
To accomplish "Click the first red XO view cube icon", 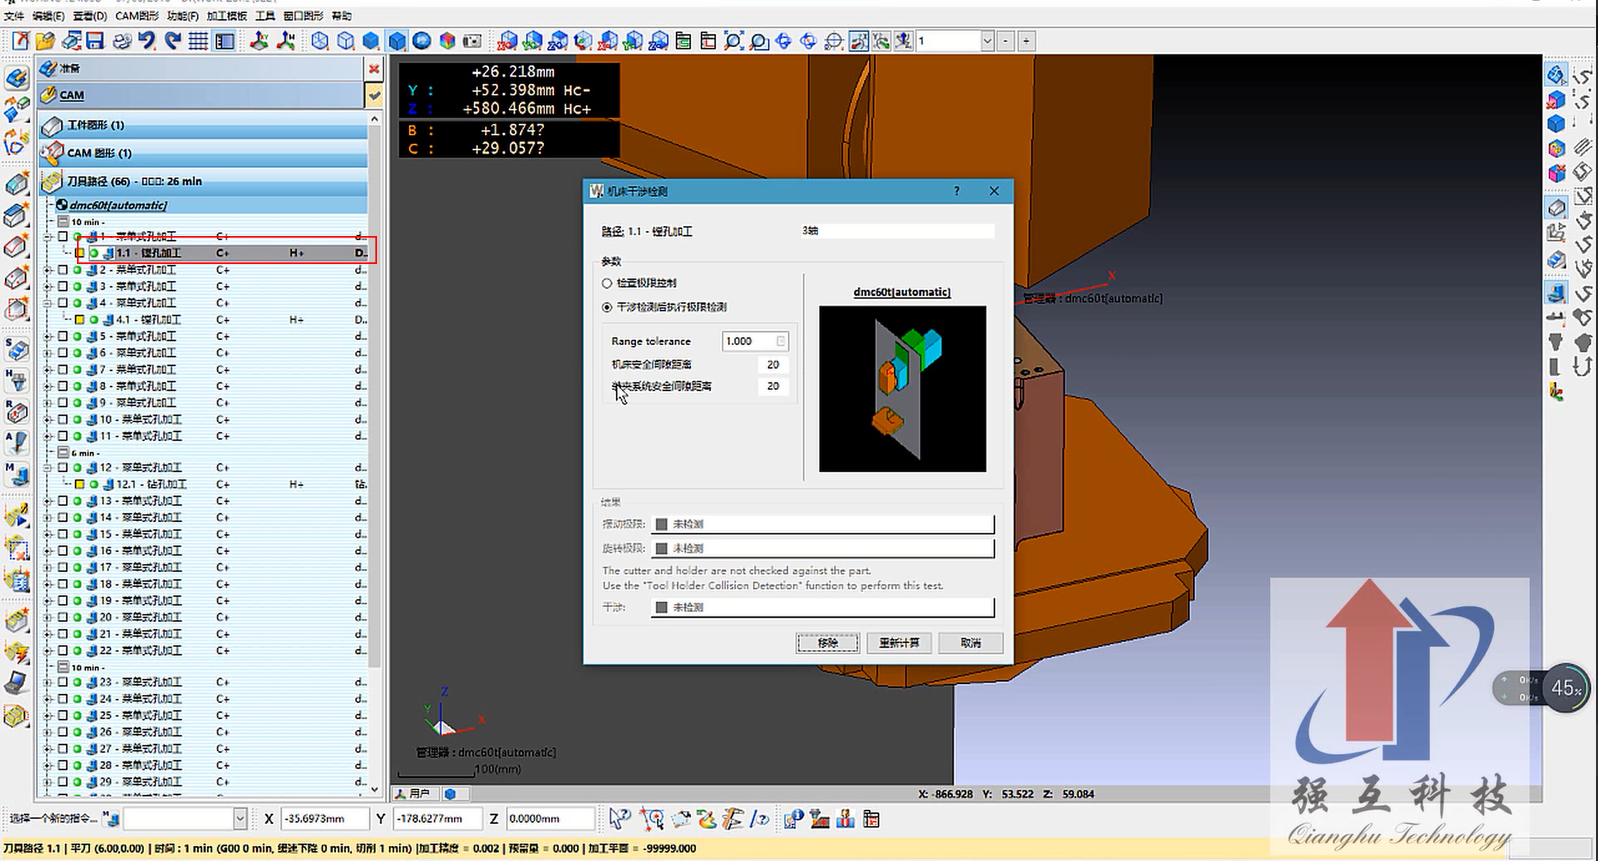I will [507, 40].
